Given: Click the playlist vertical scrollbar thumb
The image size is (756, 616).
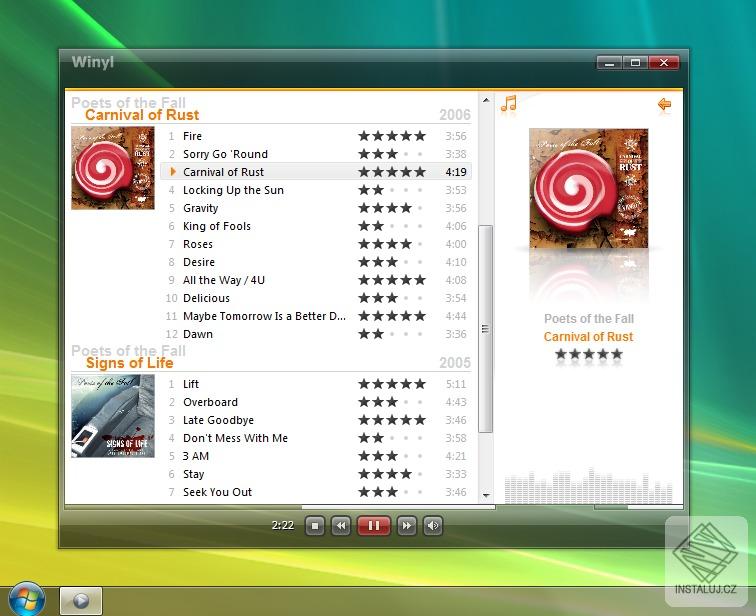Looking at the screenshot, I should [486, 329].
